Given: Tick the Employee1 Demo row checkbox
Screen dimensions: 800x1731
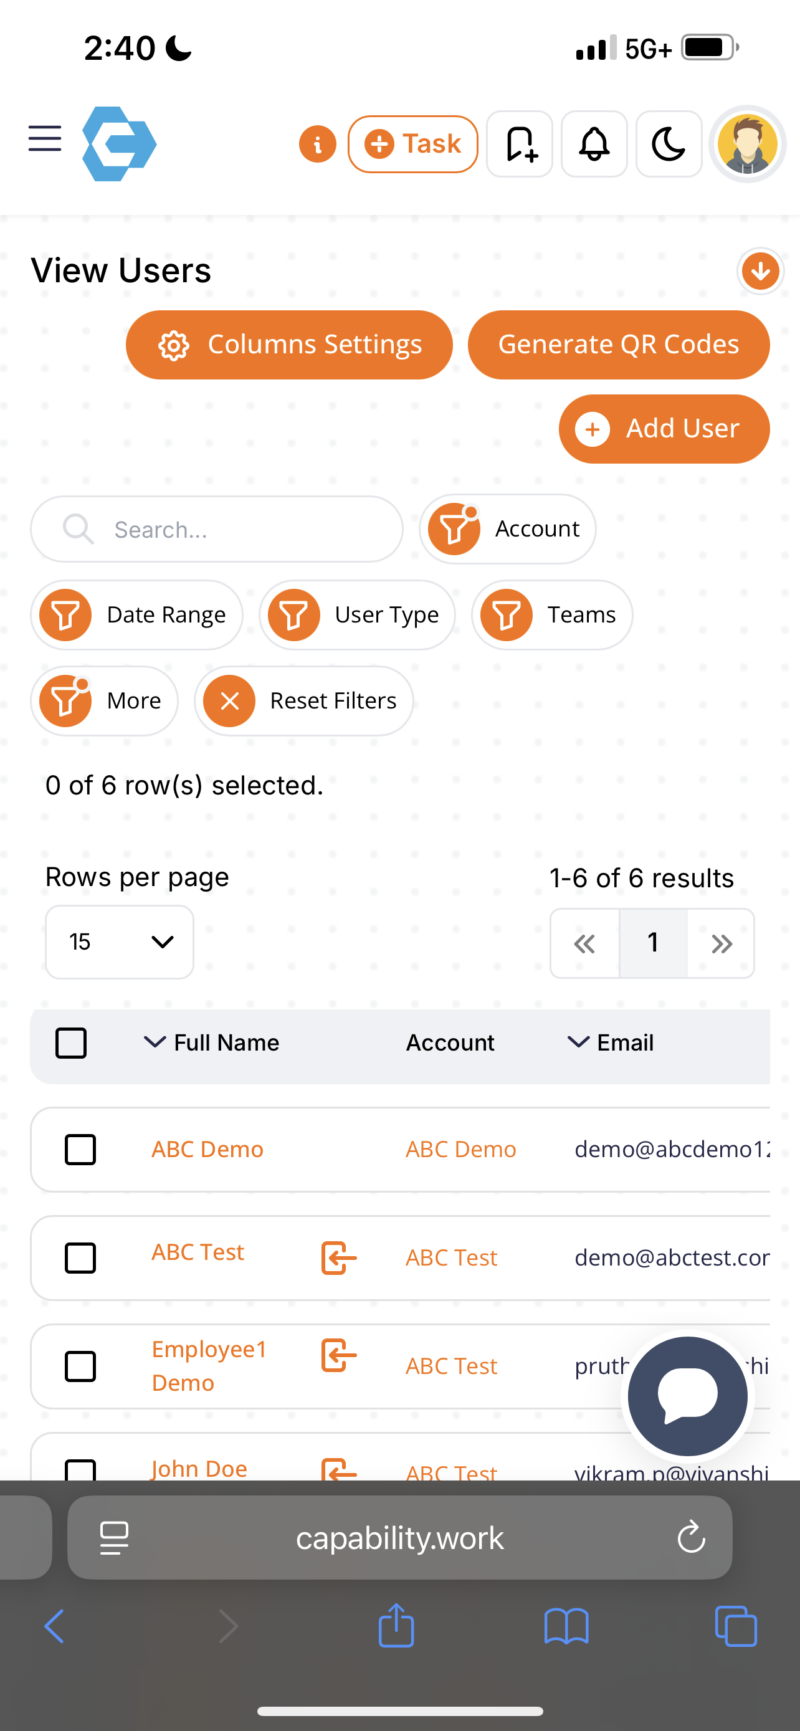Looking at the screenshot, I should click(x=80, y=1366).
